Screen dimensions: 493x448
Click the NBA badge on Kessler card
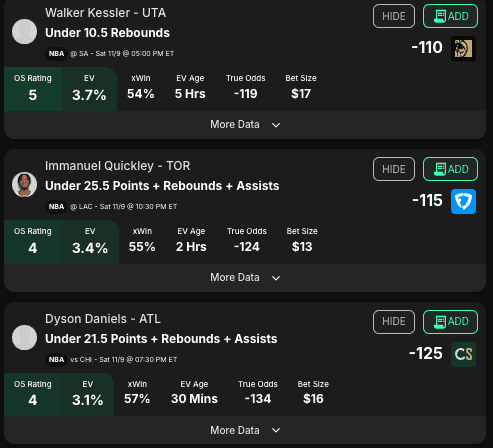click(56, 54)
